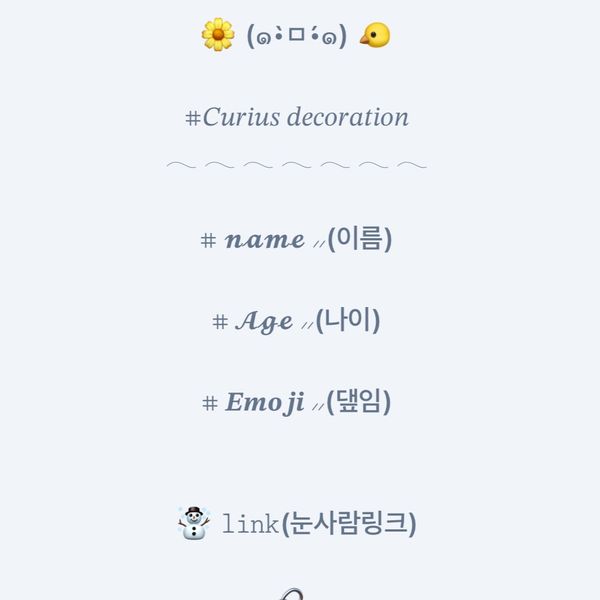Click the double slash after Emoji
Image resolution: width=600 pixels, height=600 pixels.
[x=318, y=406]
